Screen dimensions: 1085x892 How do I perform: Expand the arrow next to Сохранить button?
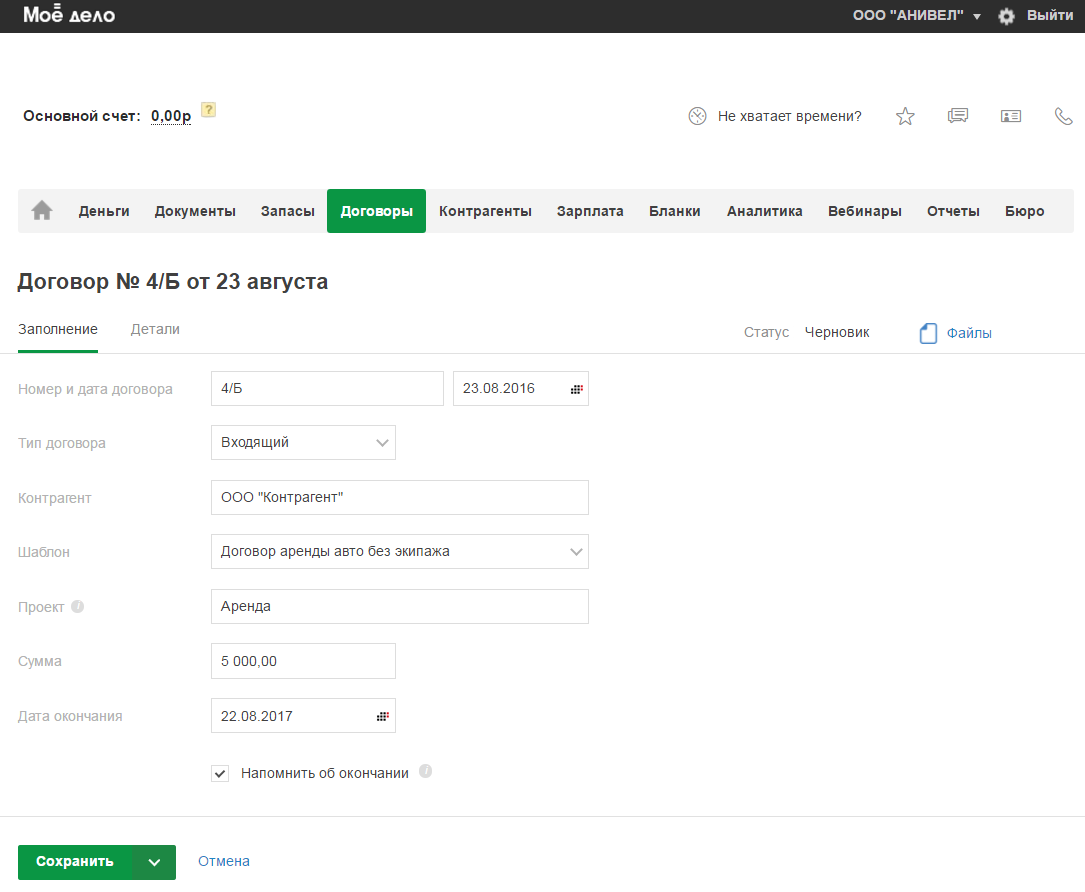pyautogui.click(x=154, y=862)
